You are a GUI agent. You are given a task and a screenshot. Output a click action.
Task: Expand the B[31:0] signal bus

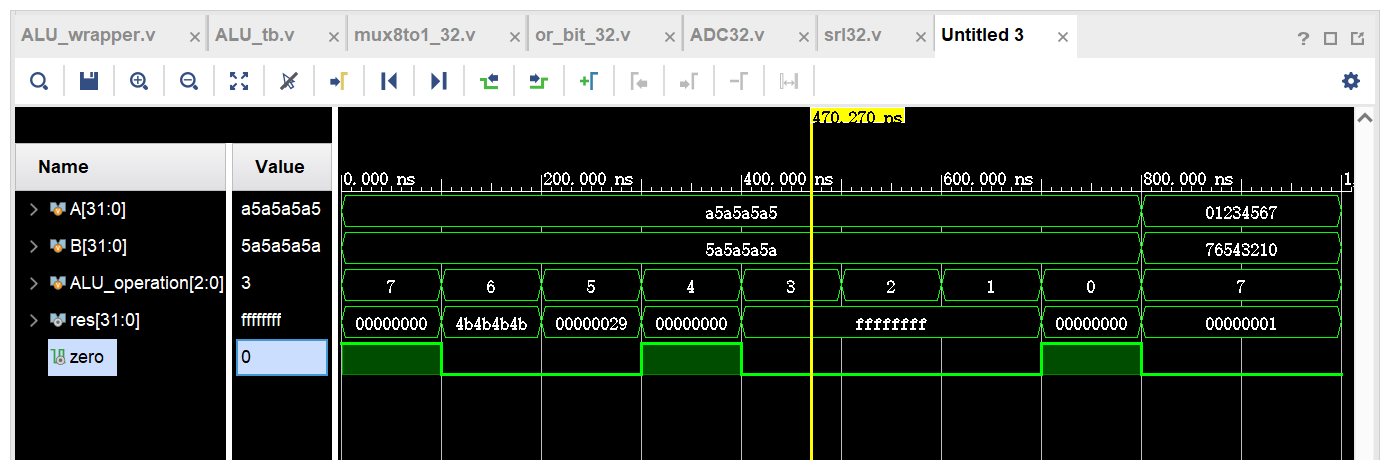33,246
